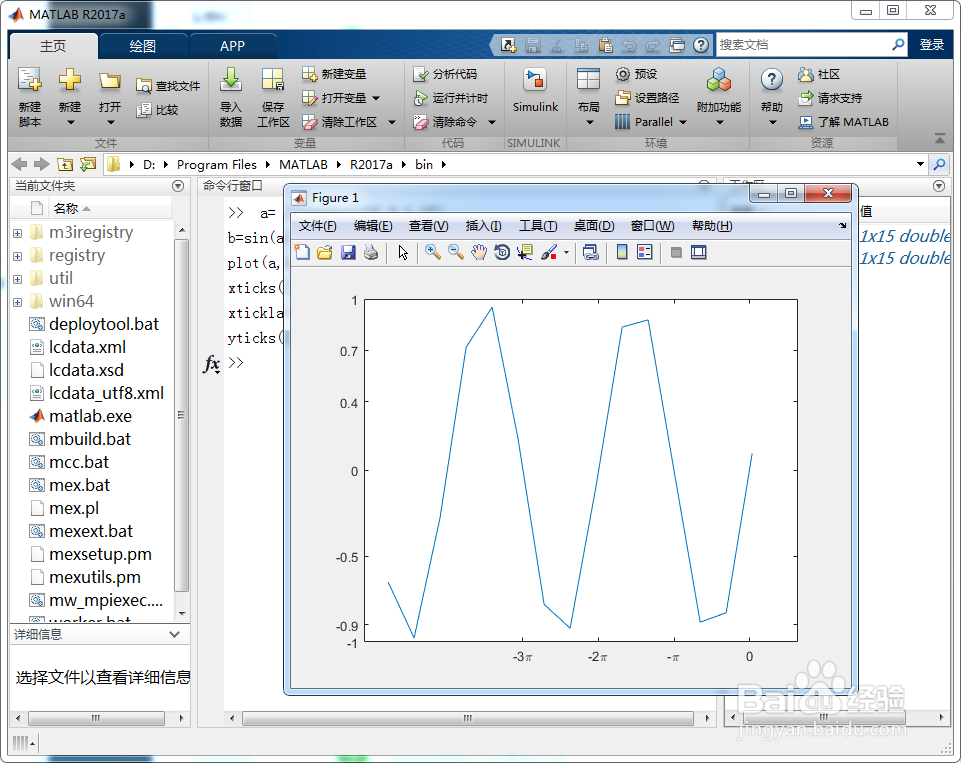Screen dimensions: 961x763
Task: Select Data Cursor tool in Figure 1
Action: point(525,252)
